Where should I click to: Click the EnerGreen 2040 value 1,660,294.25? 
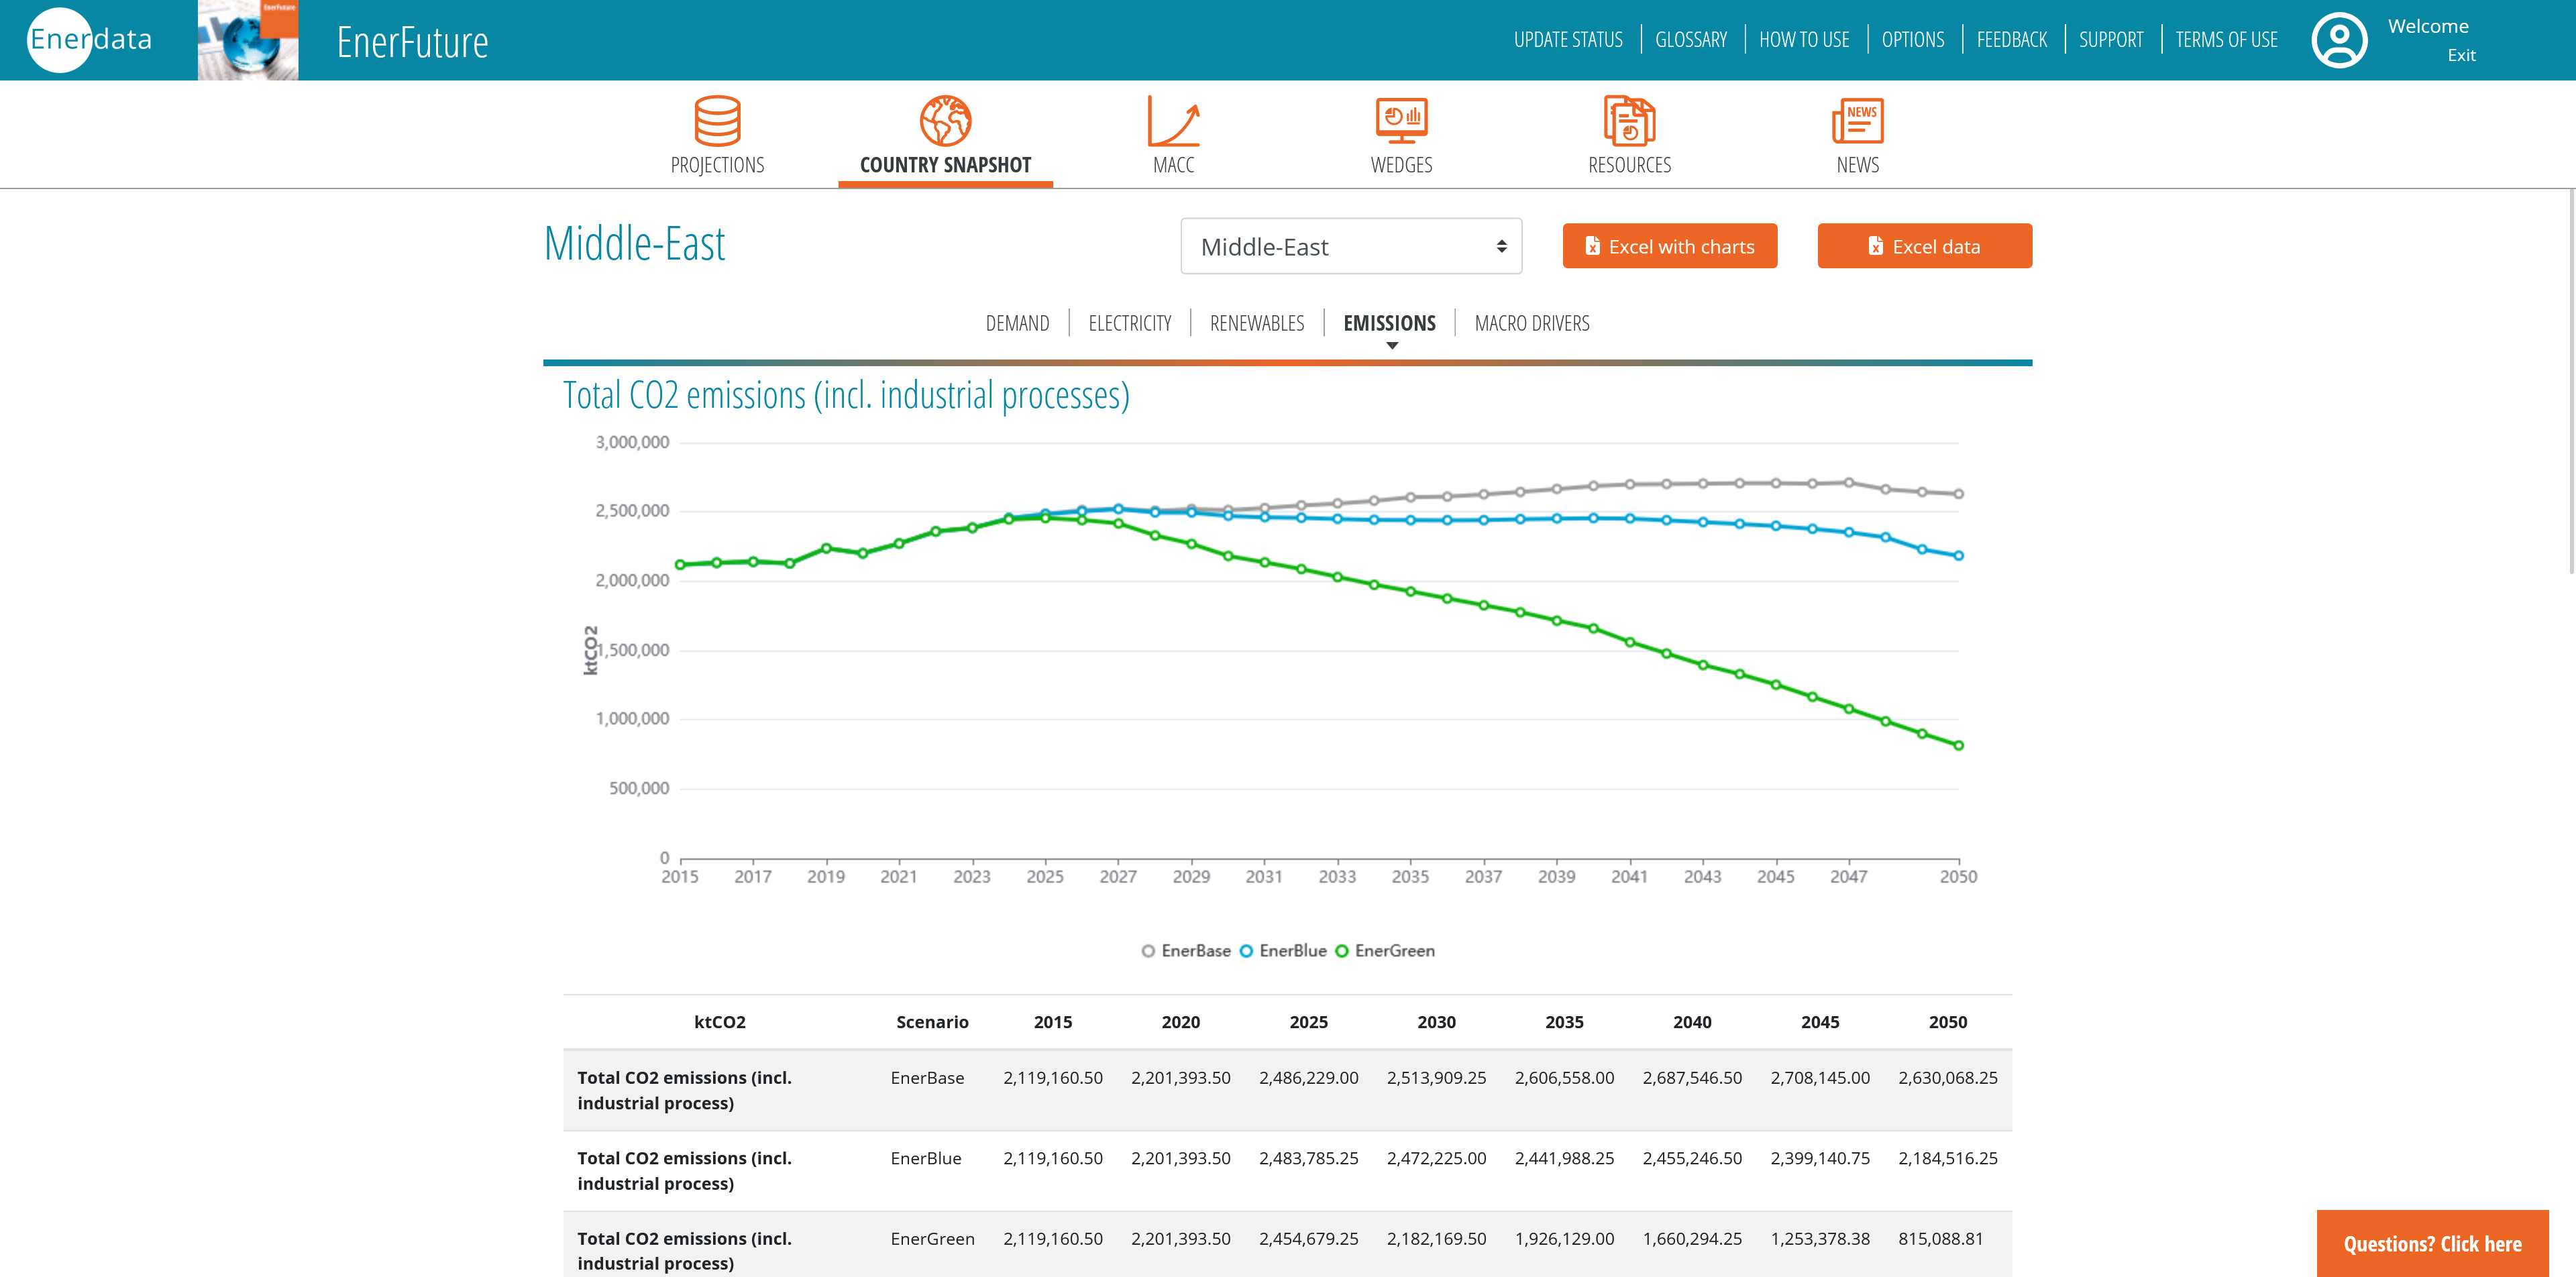click(1692, 1239)
